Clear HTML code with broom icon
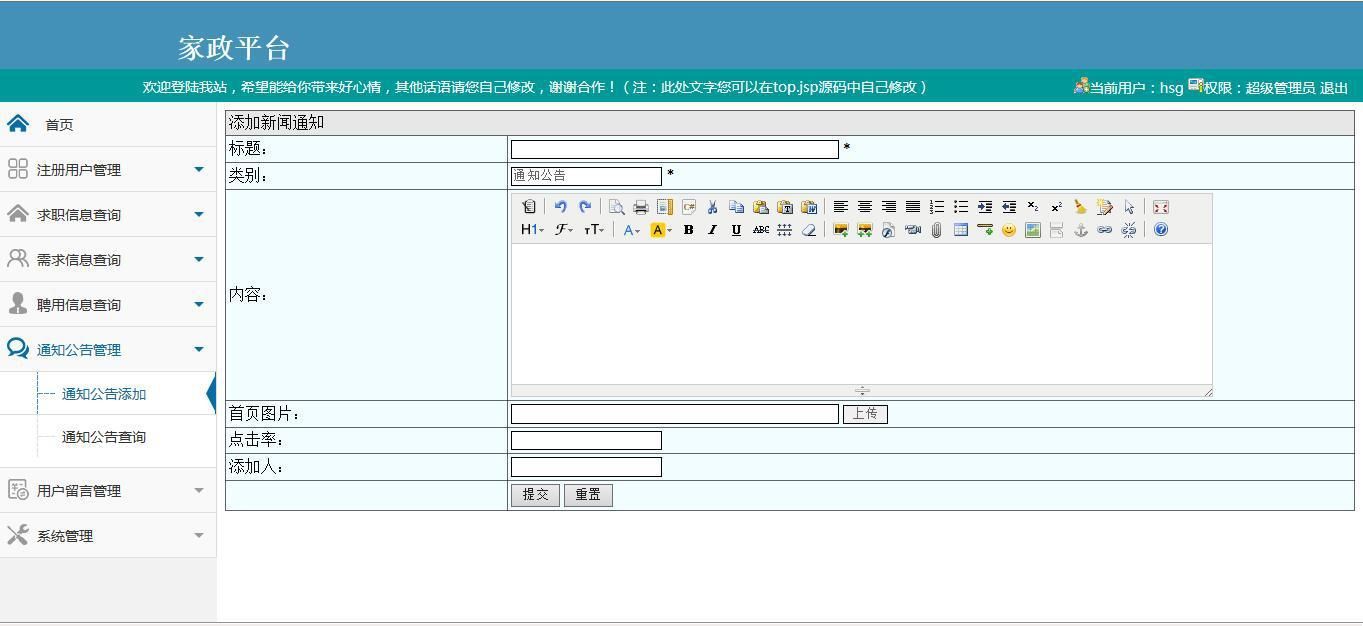This screenshot has height=626, width=1363. click(x=1081, y=207)
